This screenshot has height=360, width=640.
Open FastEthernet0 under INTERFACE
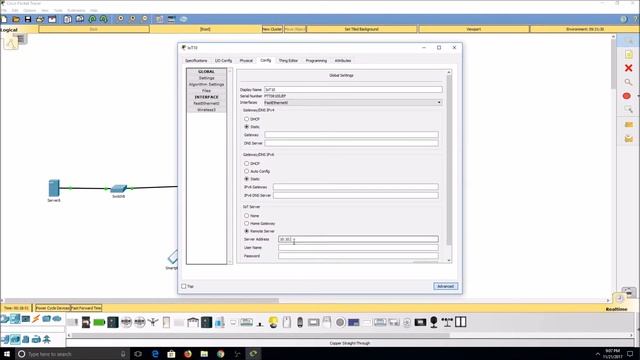[207, 103]
